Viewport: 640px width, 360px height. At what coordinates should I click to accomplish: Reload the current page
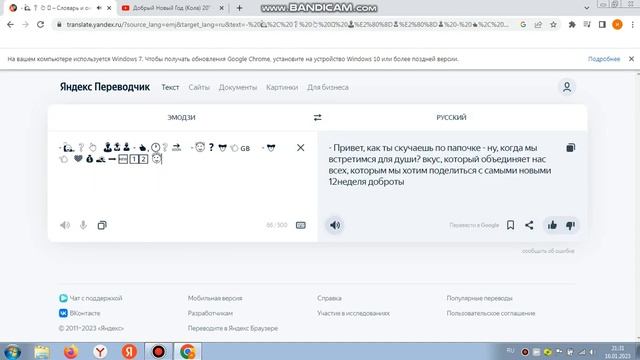coord(40,24)
